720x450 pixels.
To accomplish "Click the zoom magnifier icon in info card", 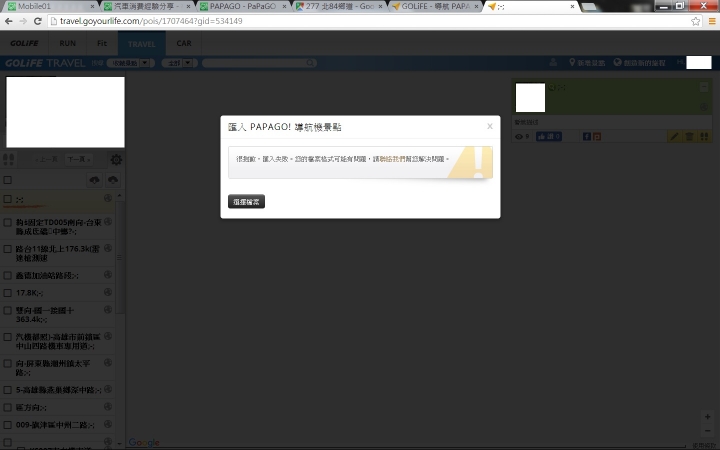I will 551,87.
